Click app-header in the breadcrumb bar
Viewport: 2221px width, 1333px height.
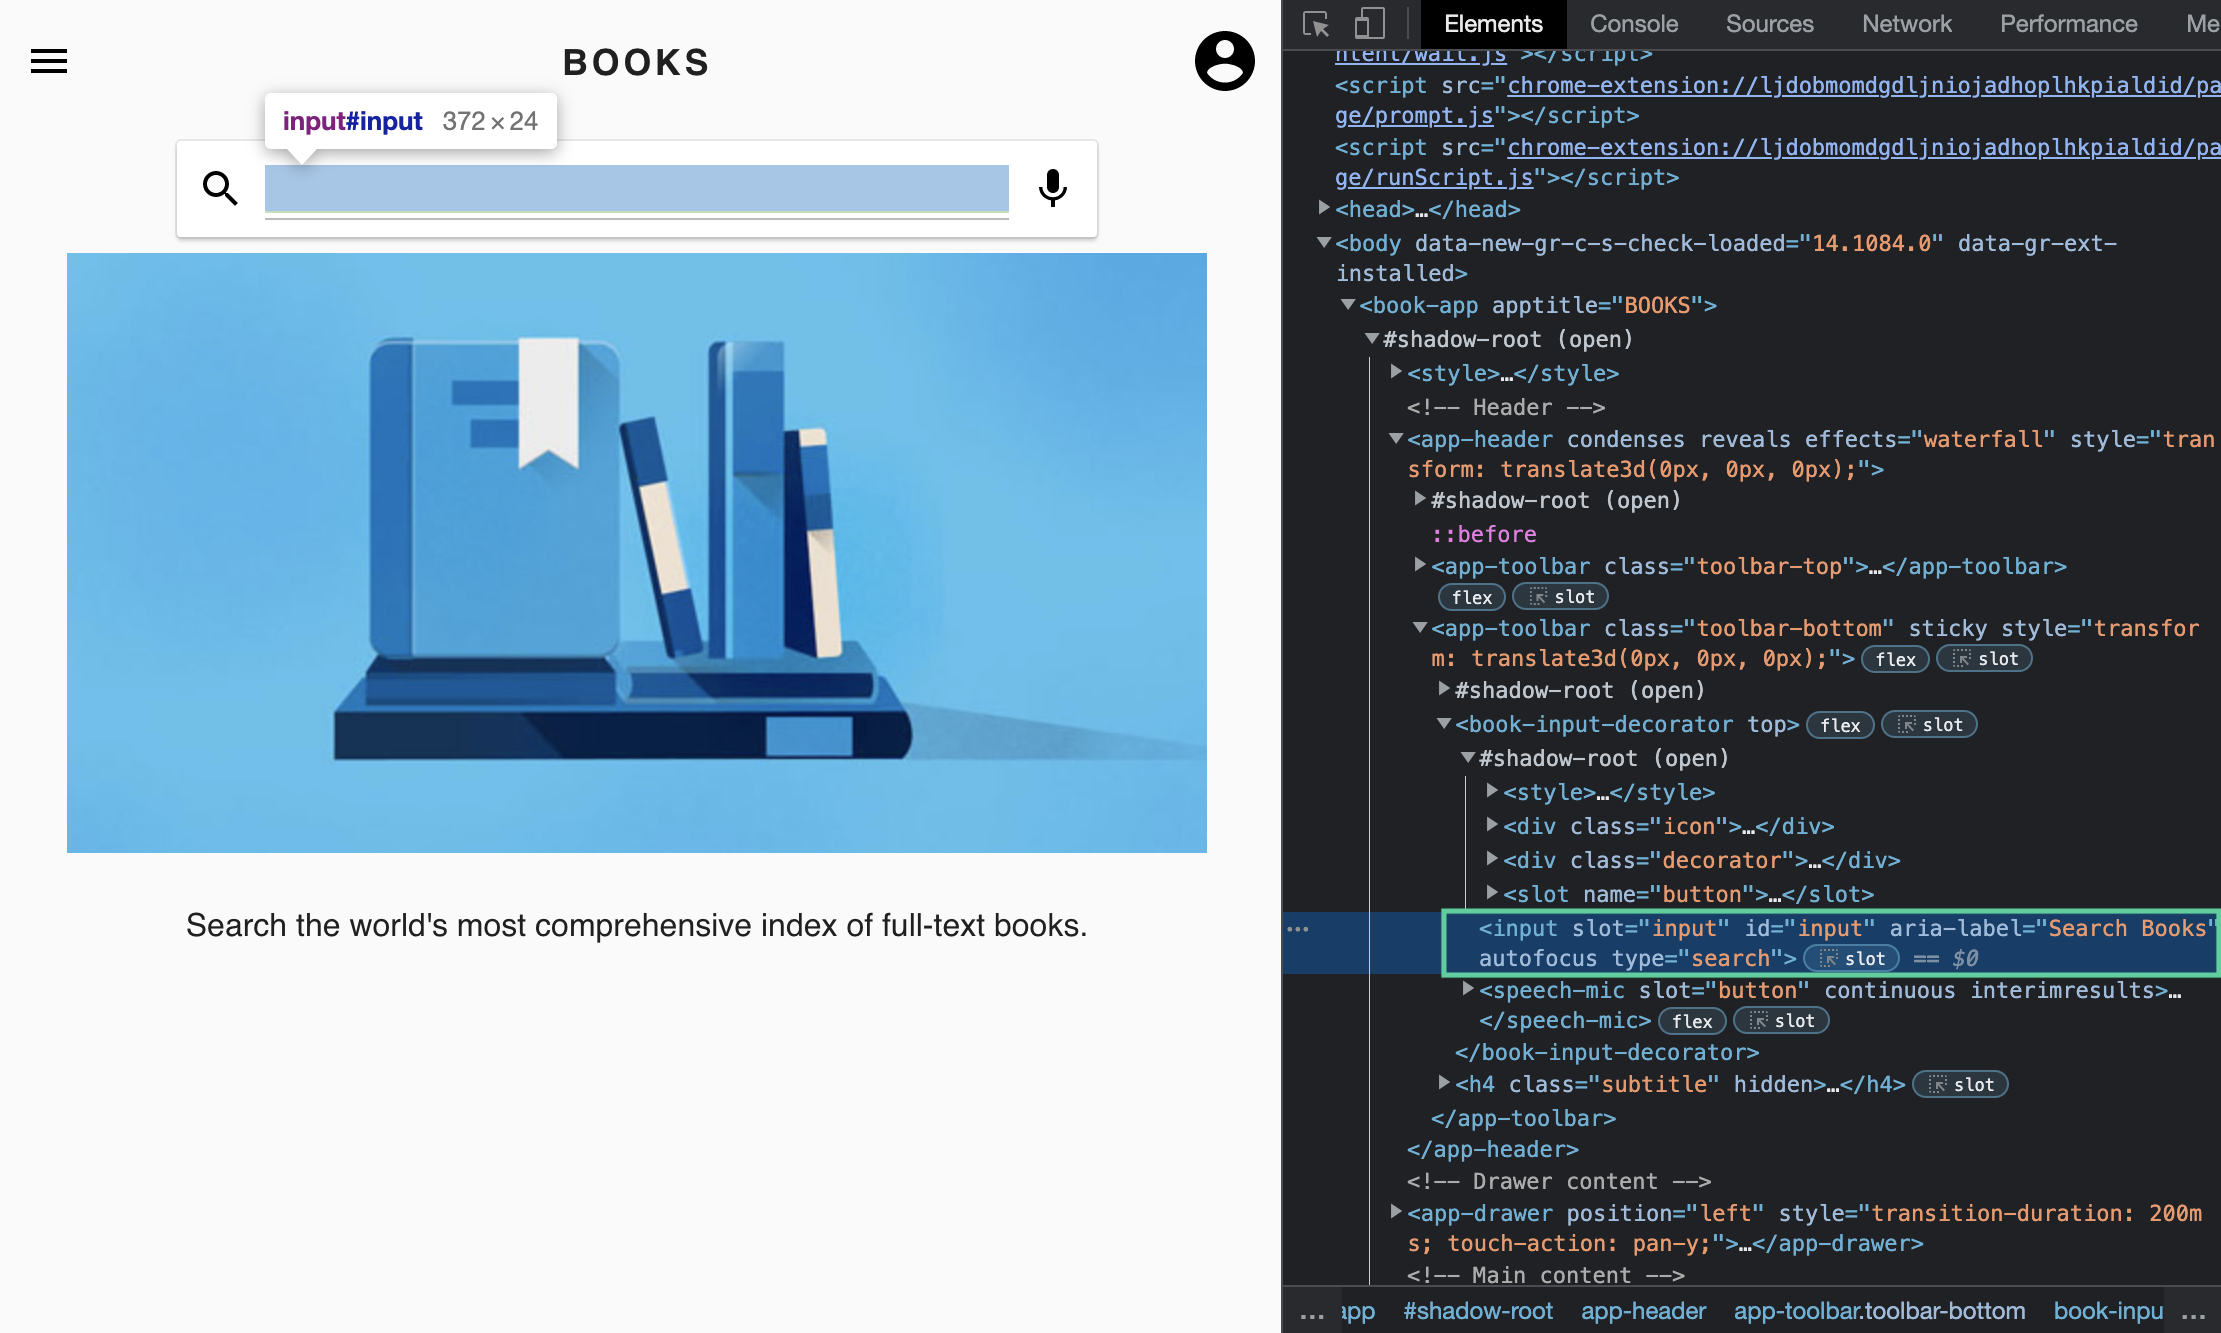click(x=1643, y=1311)
